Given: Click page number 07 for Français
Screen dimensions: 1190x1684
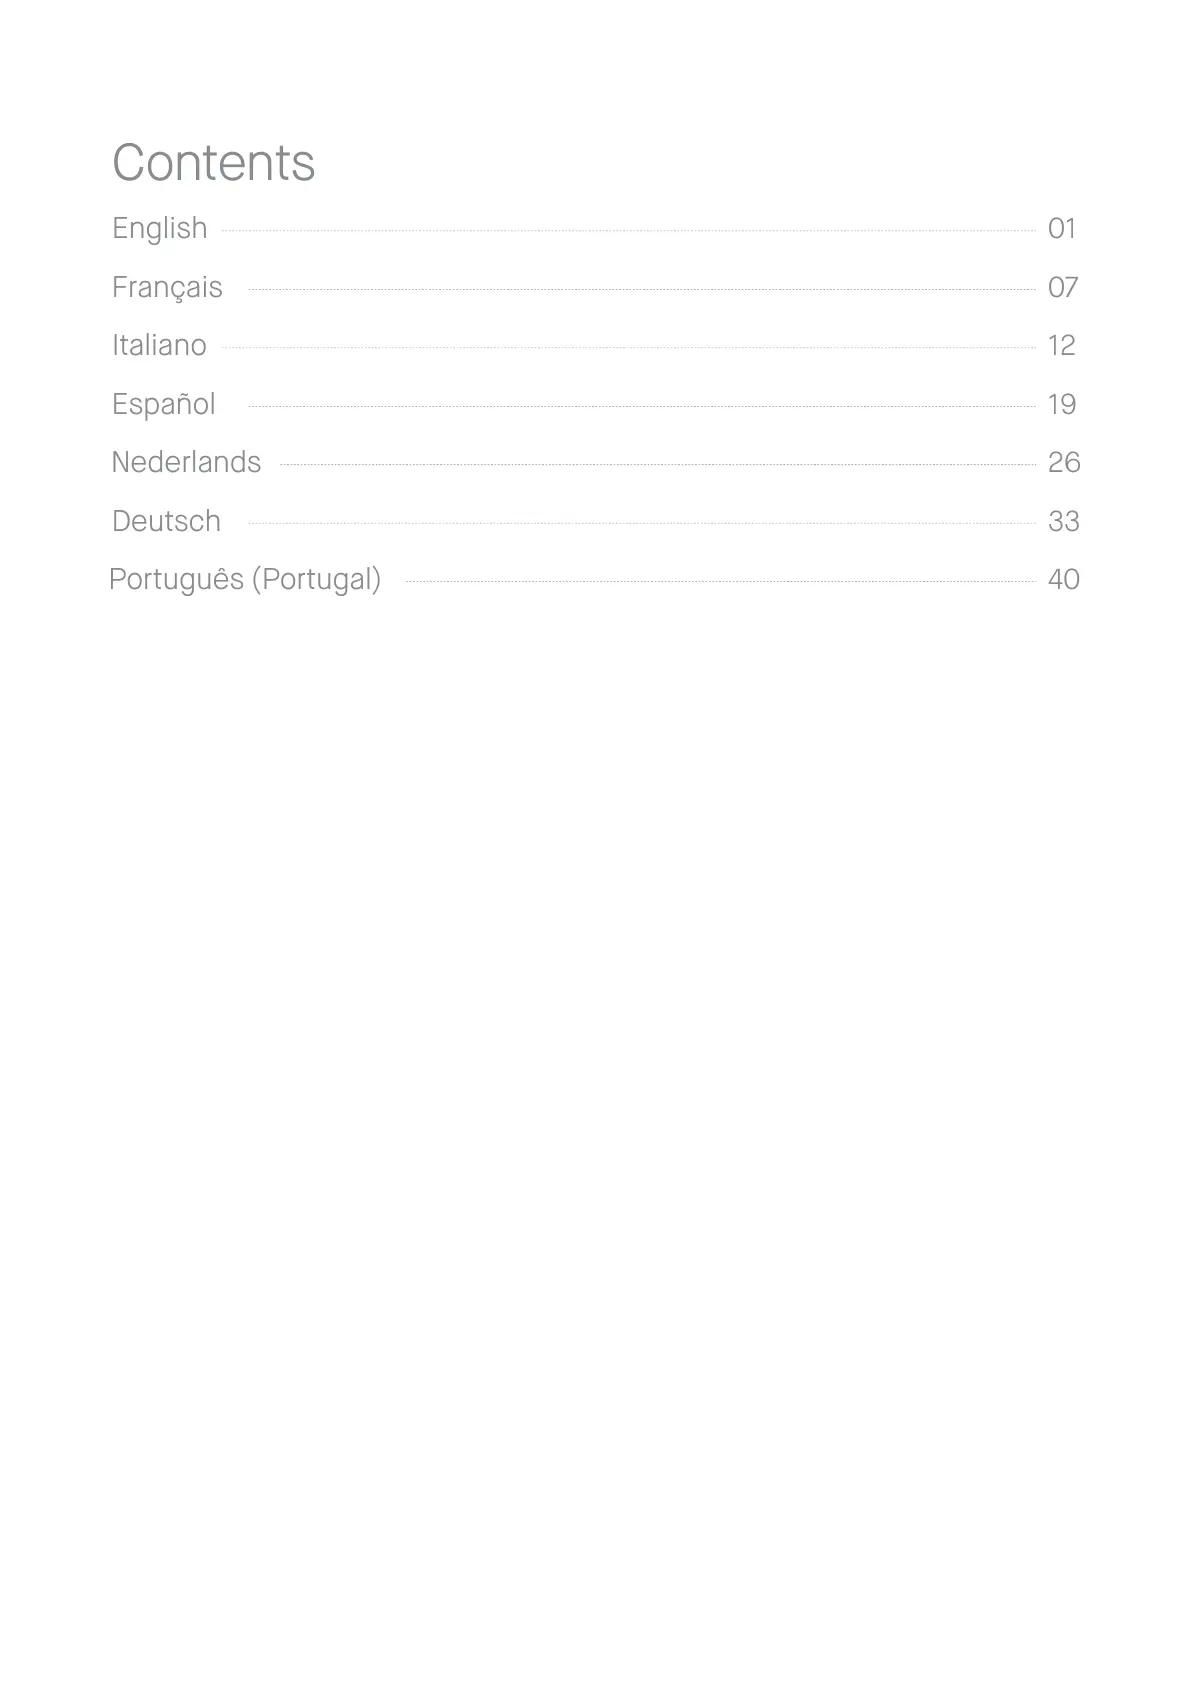Looking at the screenshot, I should click(x=1063, y=288).
